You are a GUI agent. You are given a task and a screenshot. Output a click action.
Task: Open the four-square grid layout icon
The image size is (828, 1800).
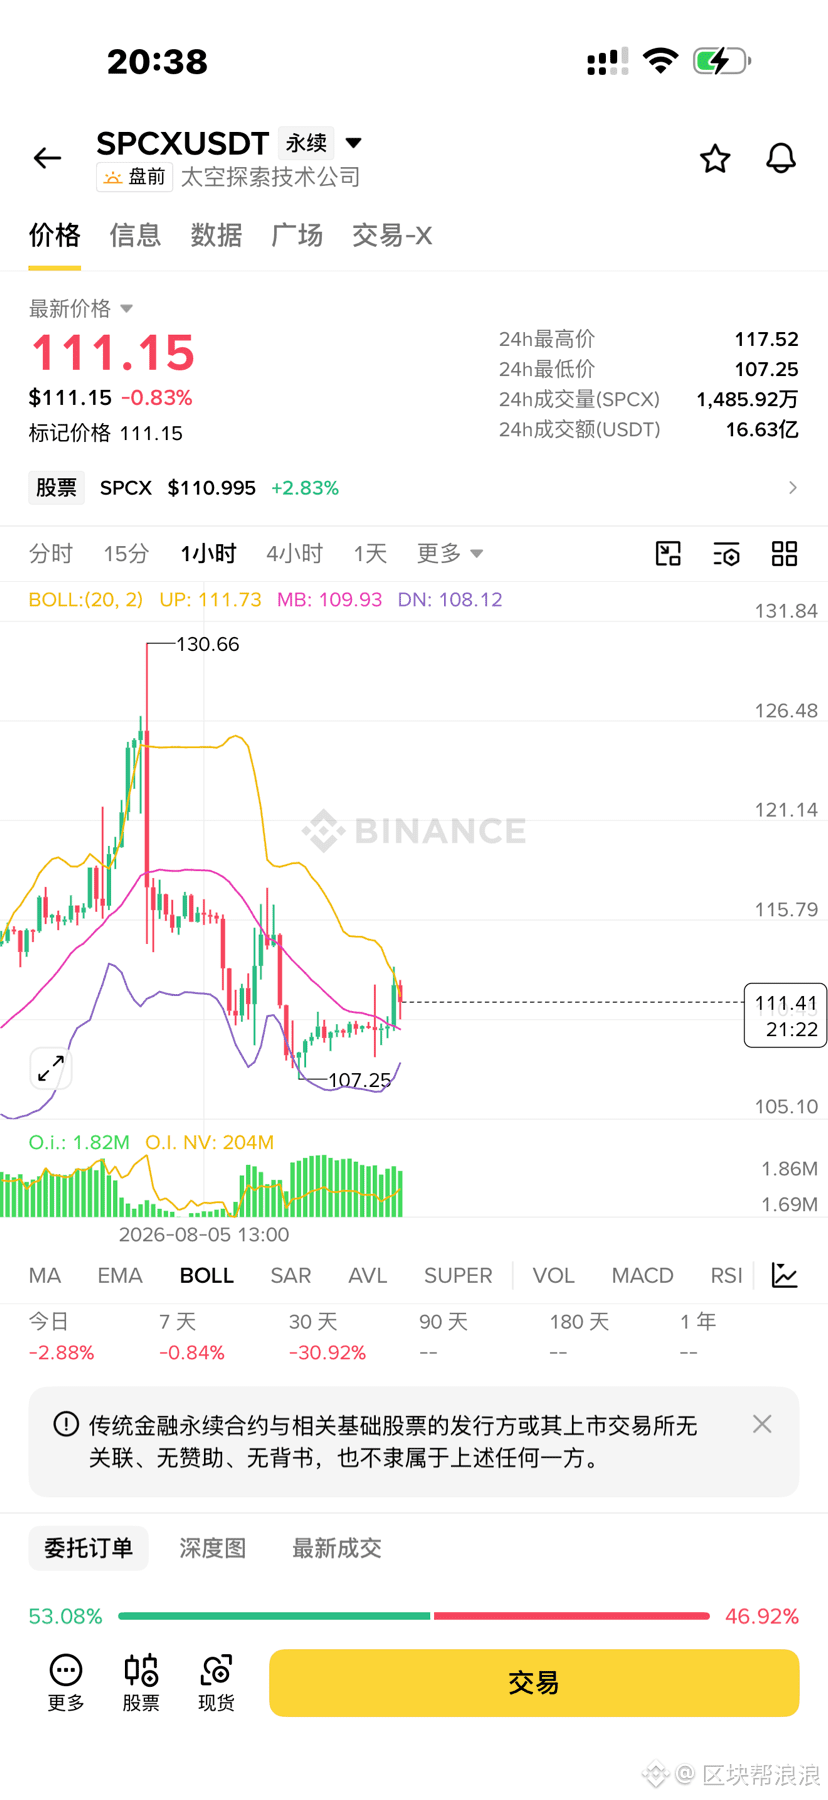pos(784,554)
